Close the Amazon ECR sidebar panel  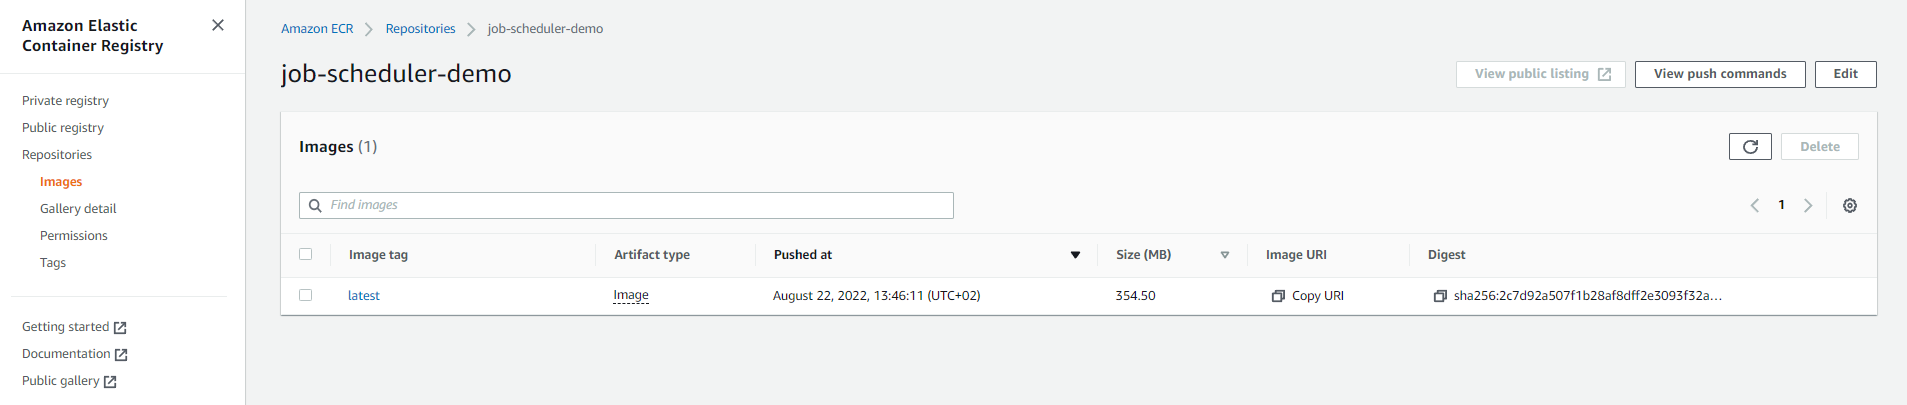218,25
